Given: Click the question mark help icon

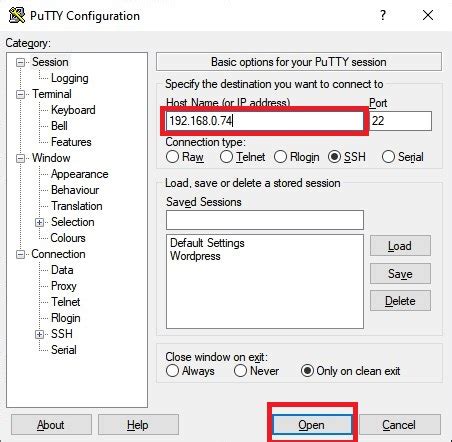Looking at the screenshot, I should [383, 15].
